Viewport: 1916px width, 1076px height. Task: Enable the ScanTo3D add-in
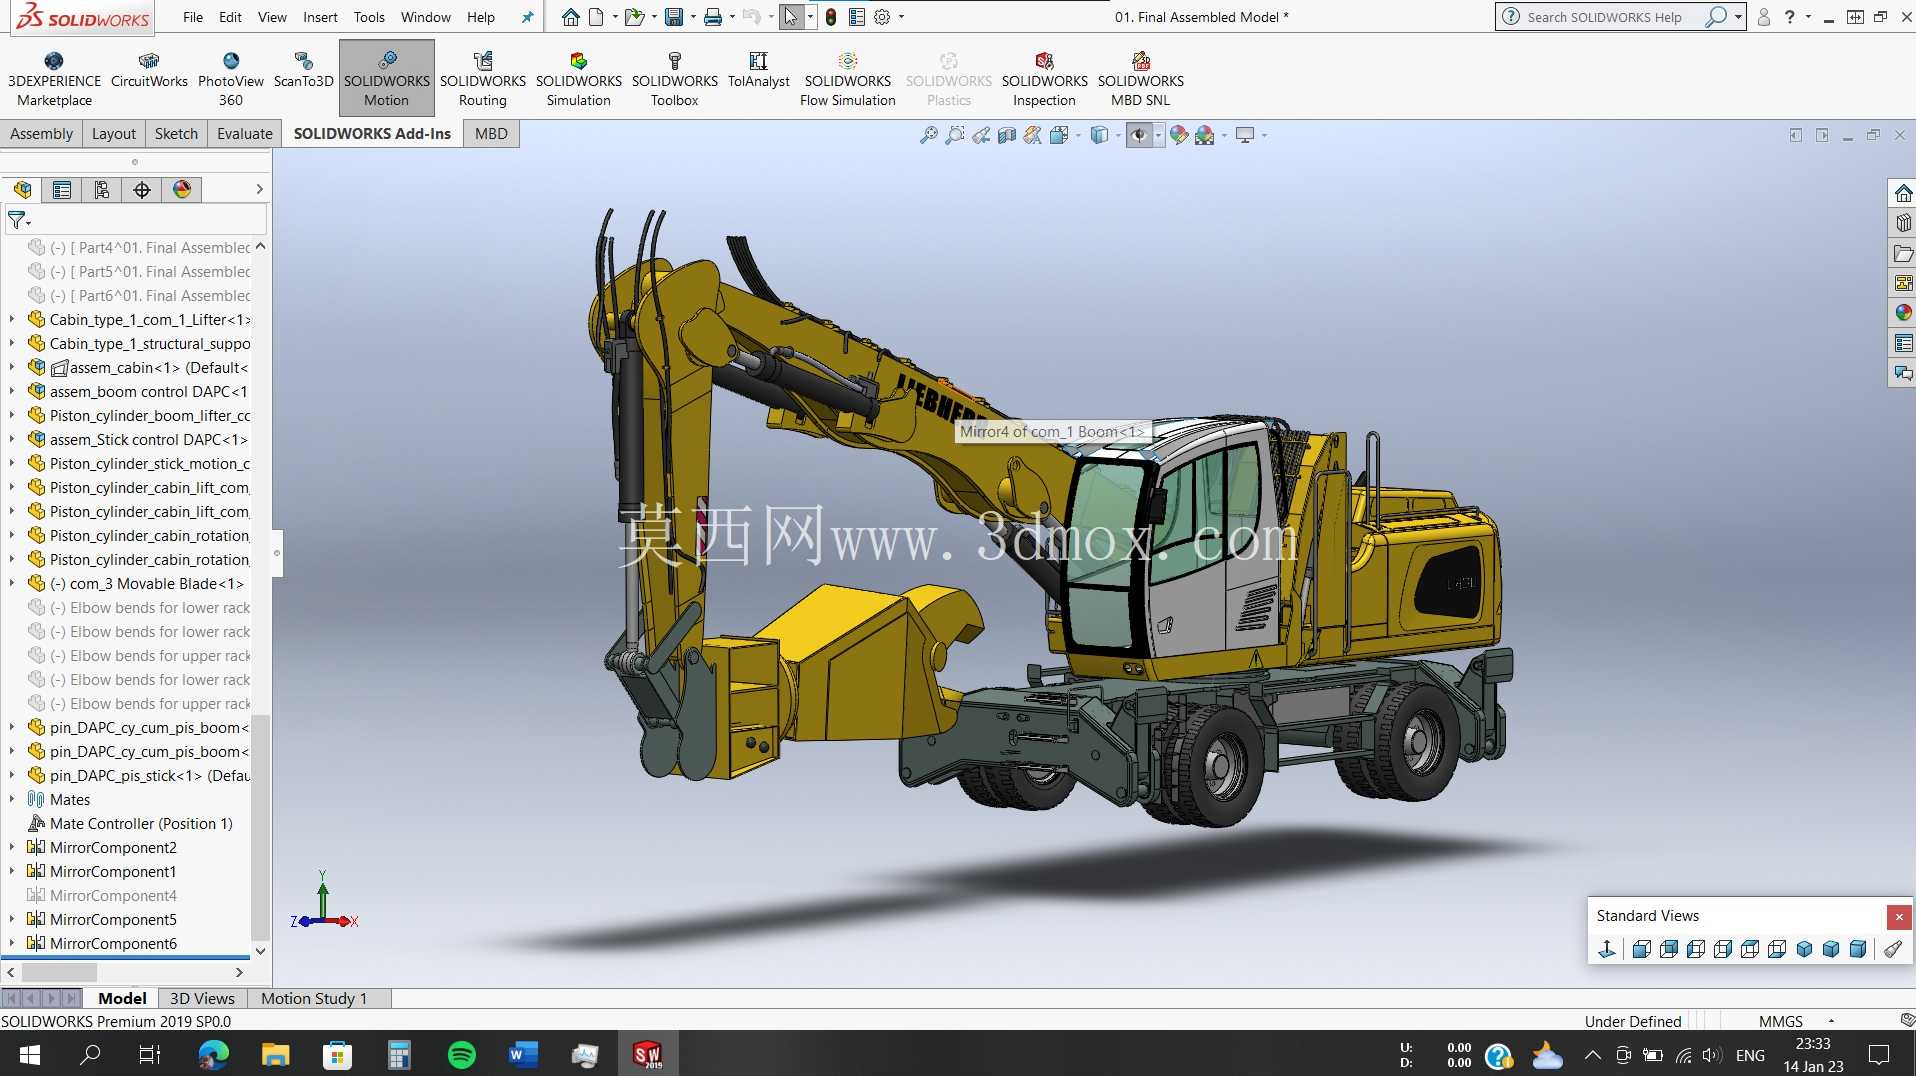[303, 71]
